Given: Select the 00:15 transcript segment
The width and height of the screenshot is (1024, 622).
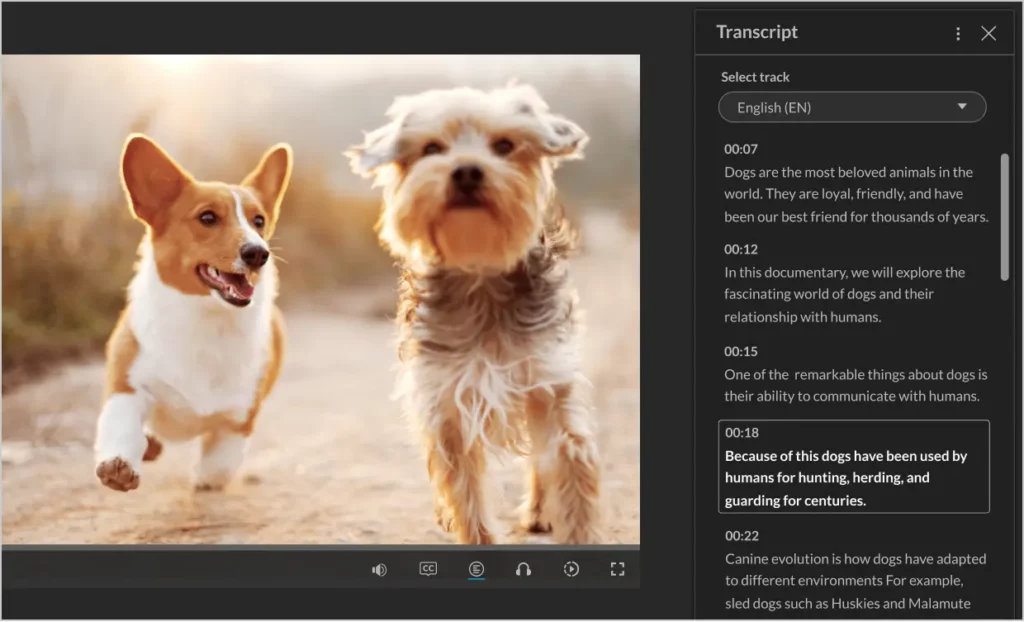Looking at the screenshot, I should point(740,352).
